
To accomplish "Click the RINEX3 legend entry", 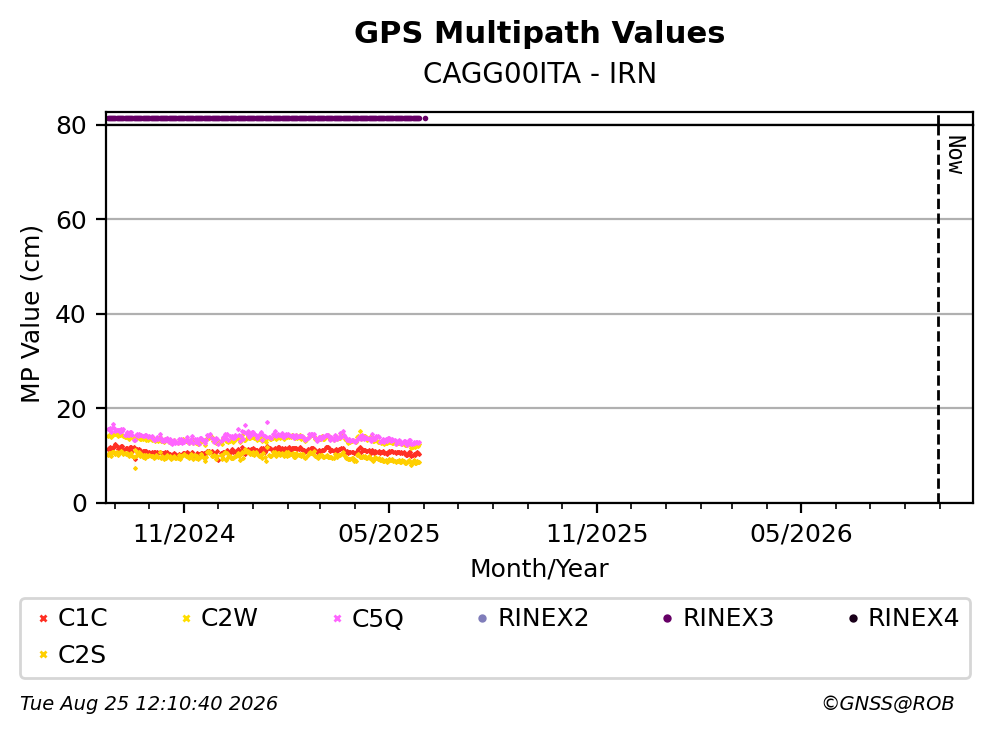I will [x=718, y=618].
